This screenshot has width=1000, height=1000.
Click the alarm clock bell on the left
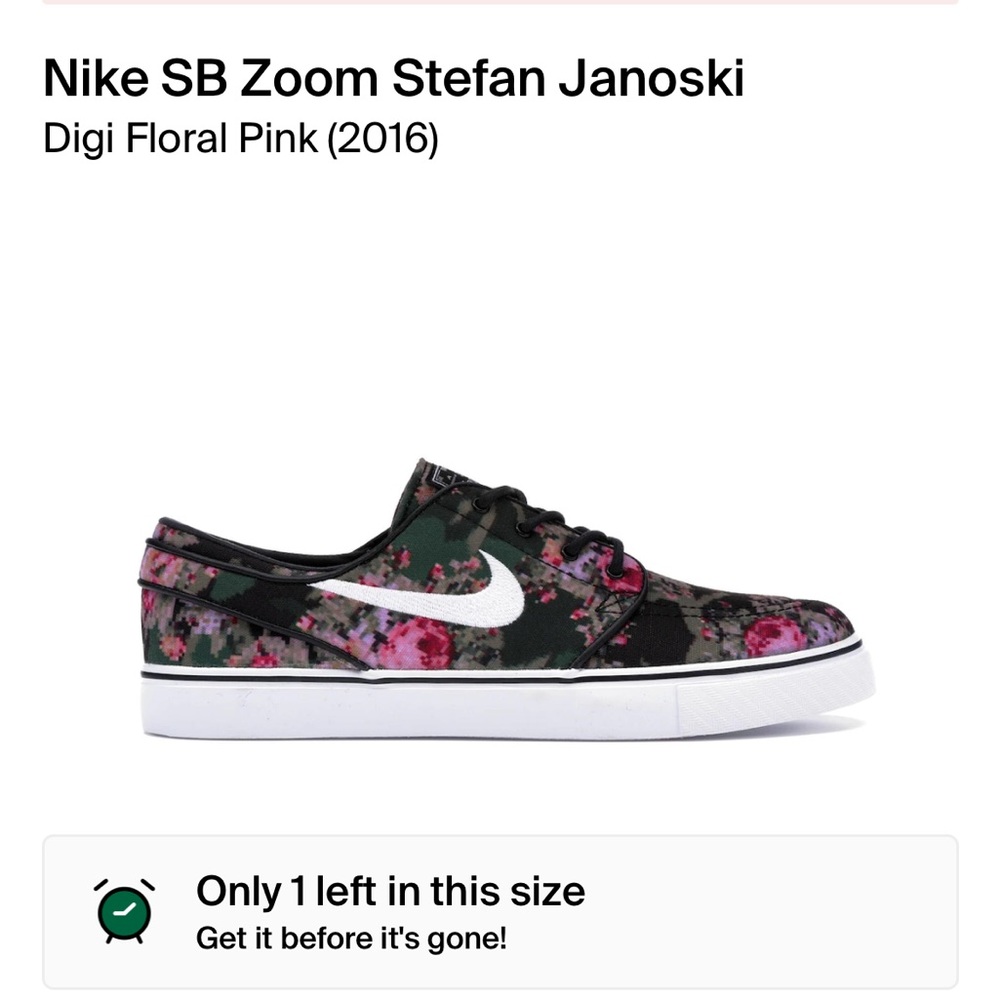tap(100, 885)
